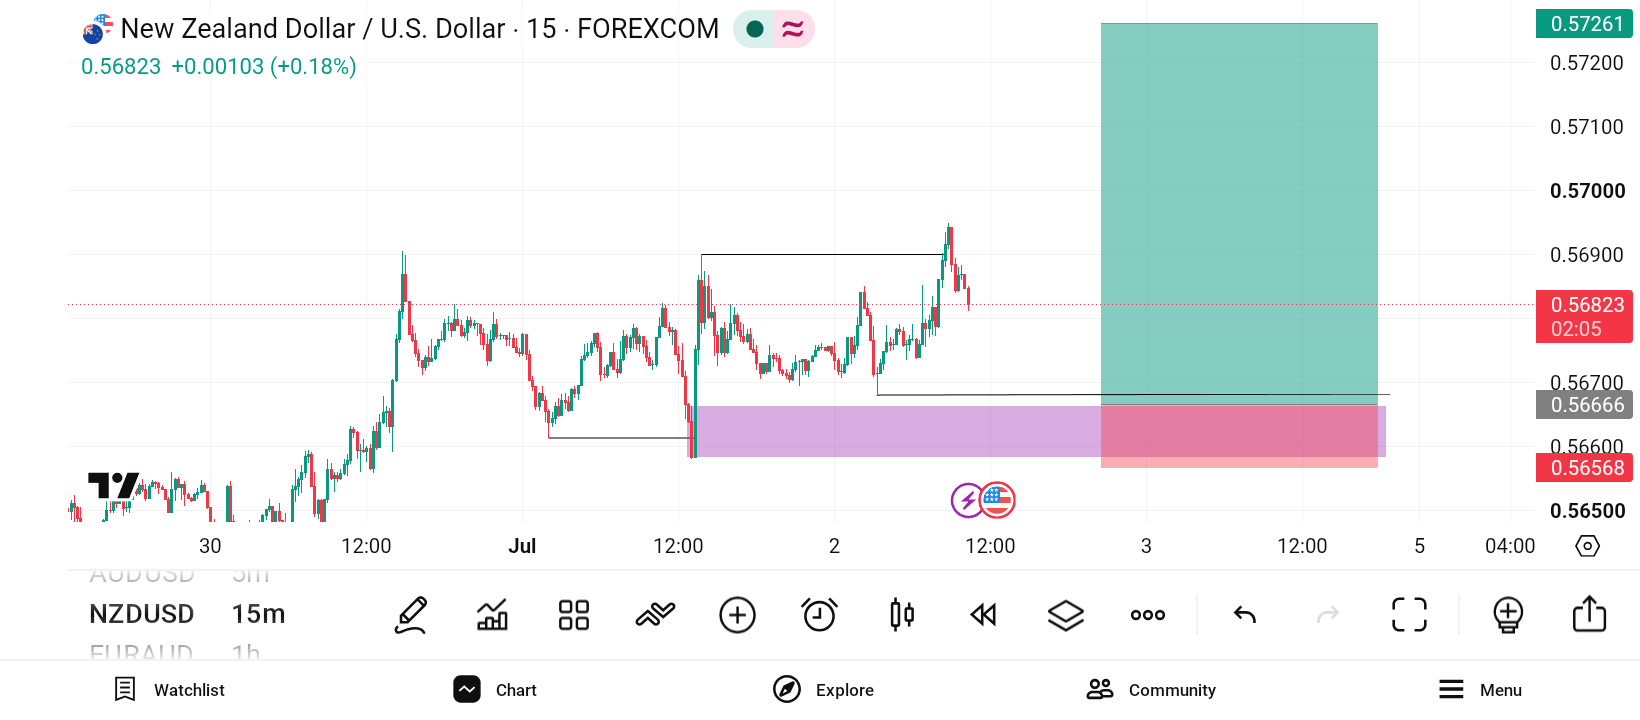Image resolution: width=1640 pixels, height=720 pixels.
Task: Toggle the market open green dot indicator
Action: point(755,29)
